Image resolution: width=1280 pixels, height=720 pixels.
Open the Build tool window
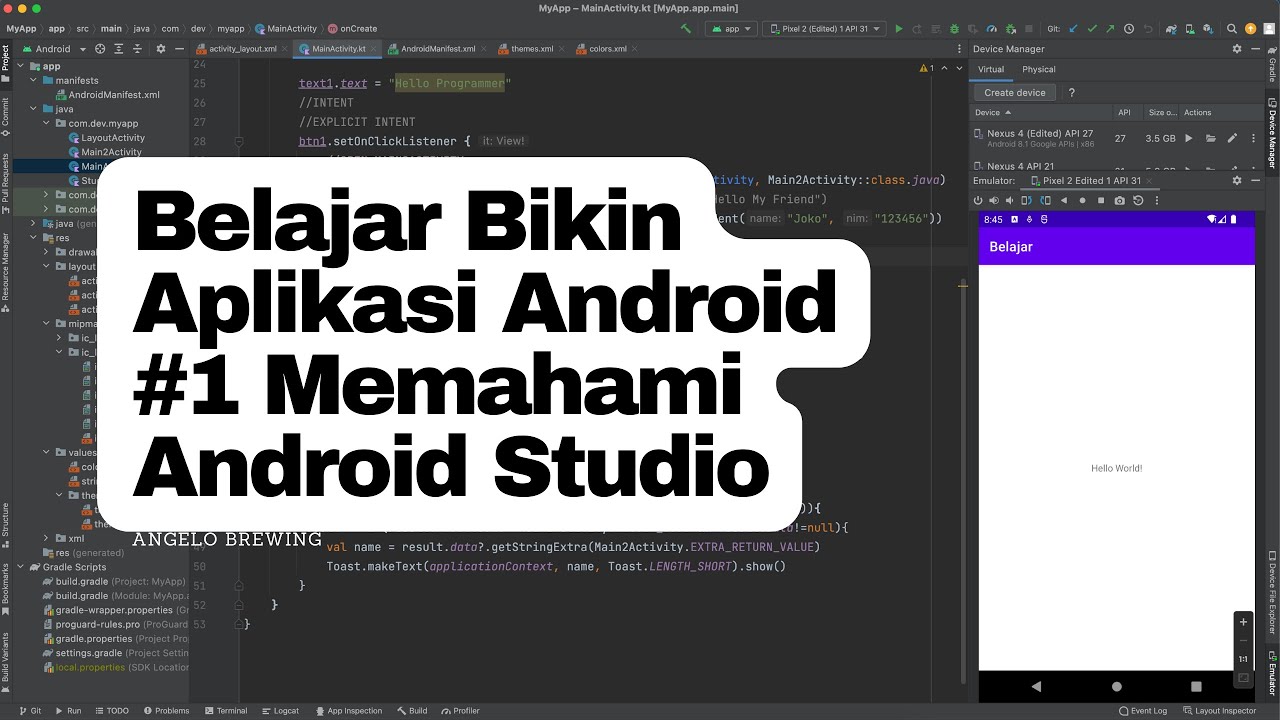coord(411,711)
